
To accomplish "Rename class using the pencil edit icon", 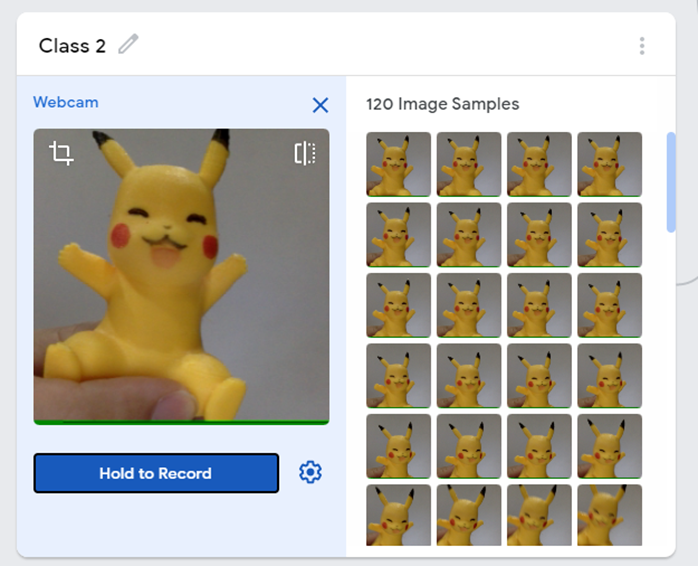I will click(x=128, y=44).
